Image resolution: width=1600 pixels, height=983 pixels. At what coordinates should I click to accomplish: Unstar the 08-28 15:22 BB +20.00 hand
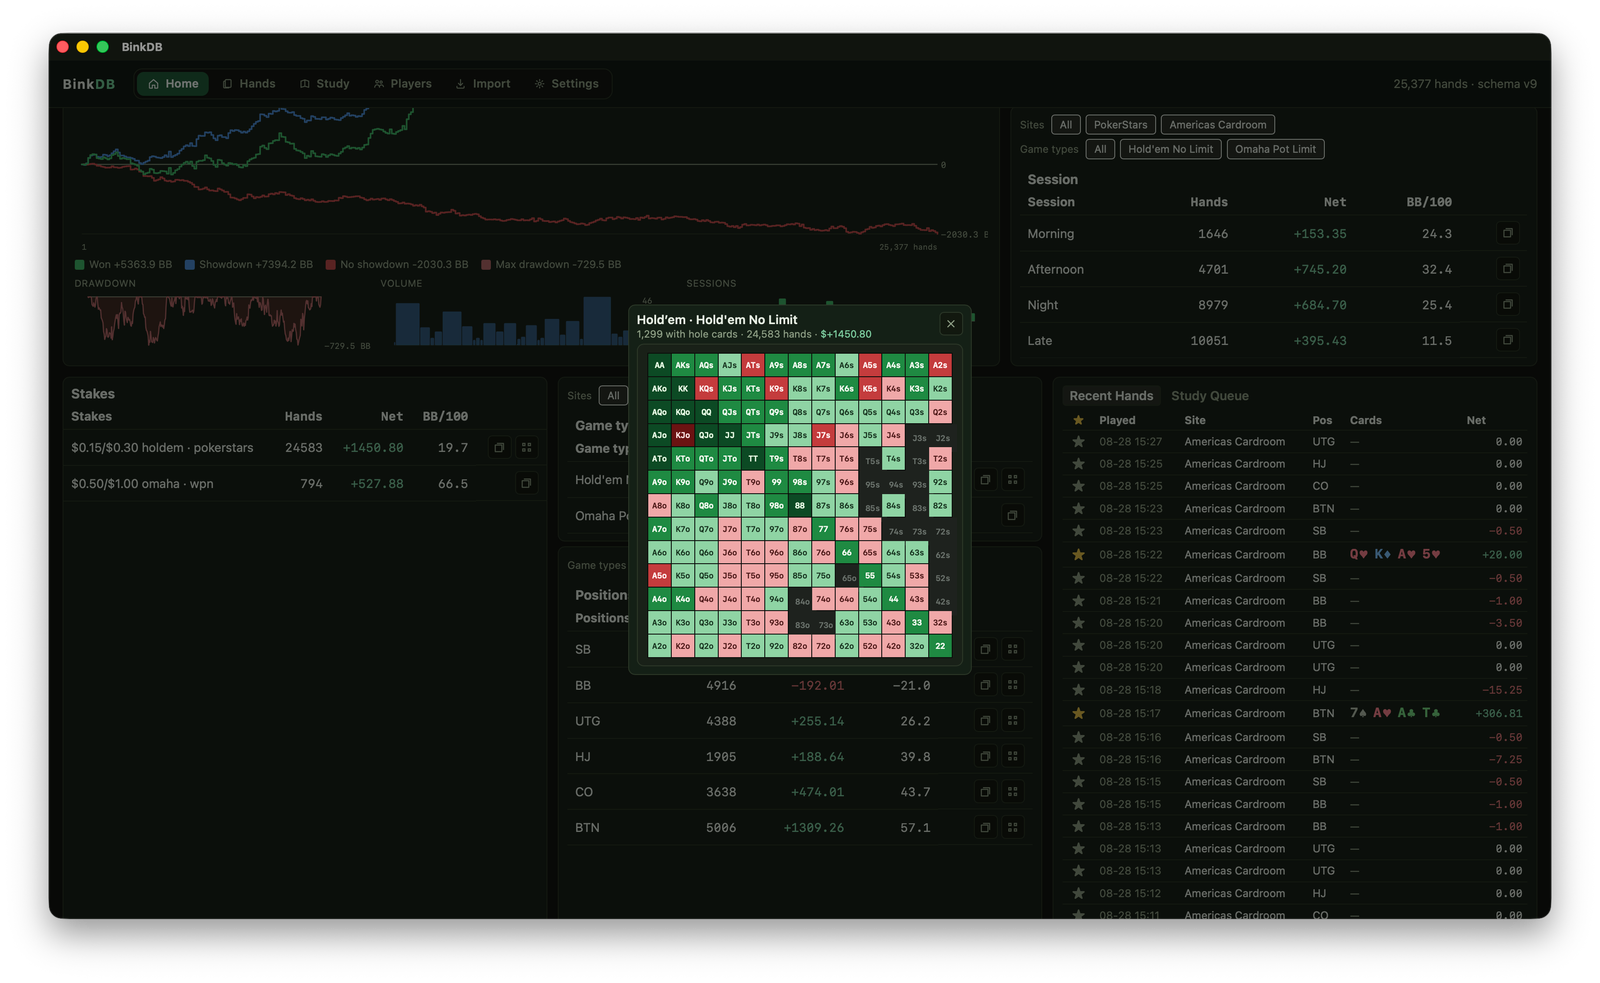click(1078, 554)
